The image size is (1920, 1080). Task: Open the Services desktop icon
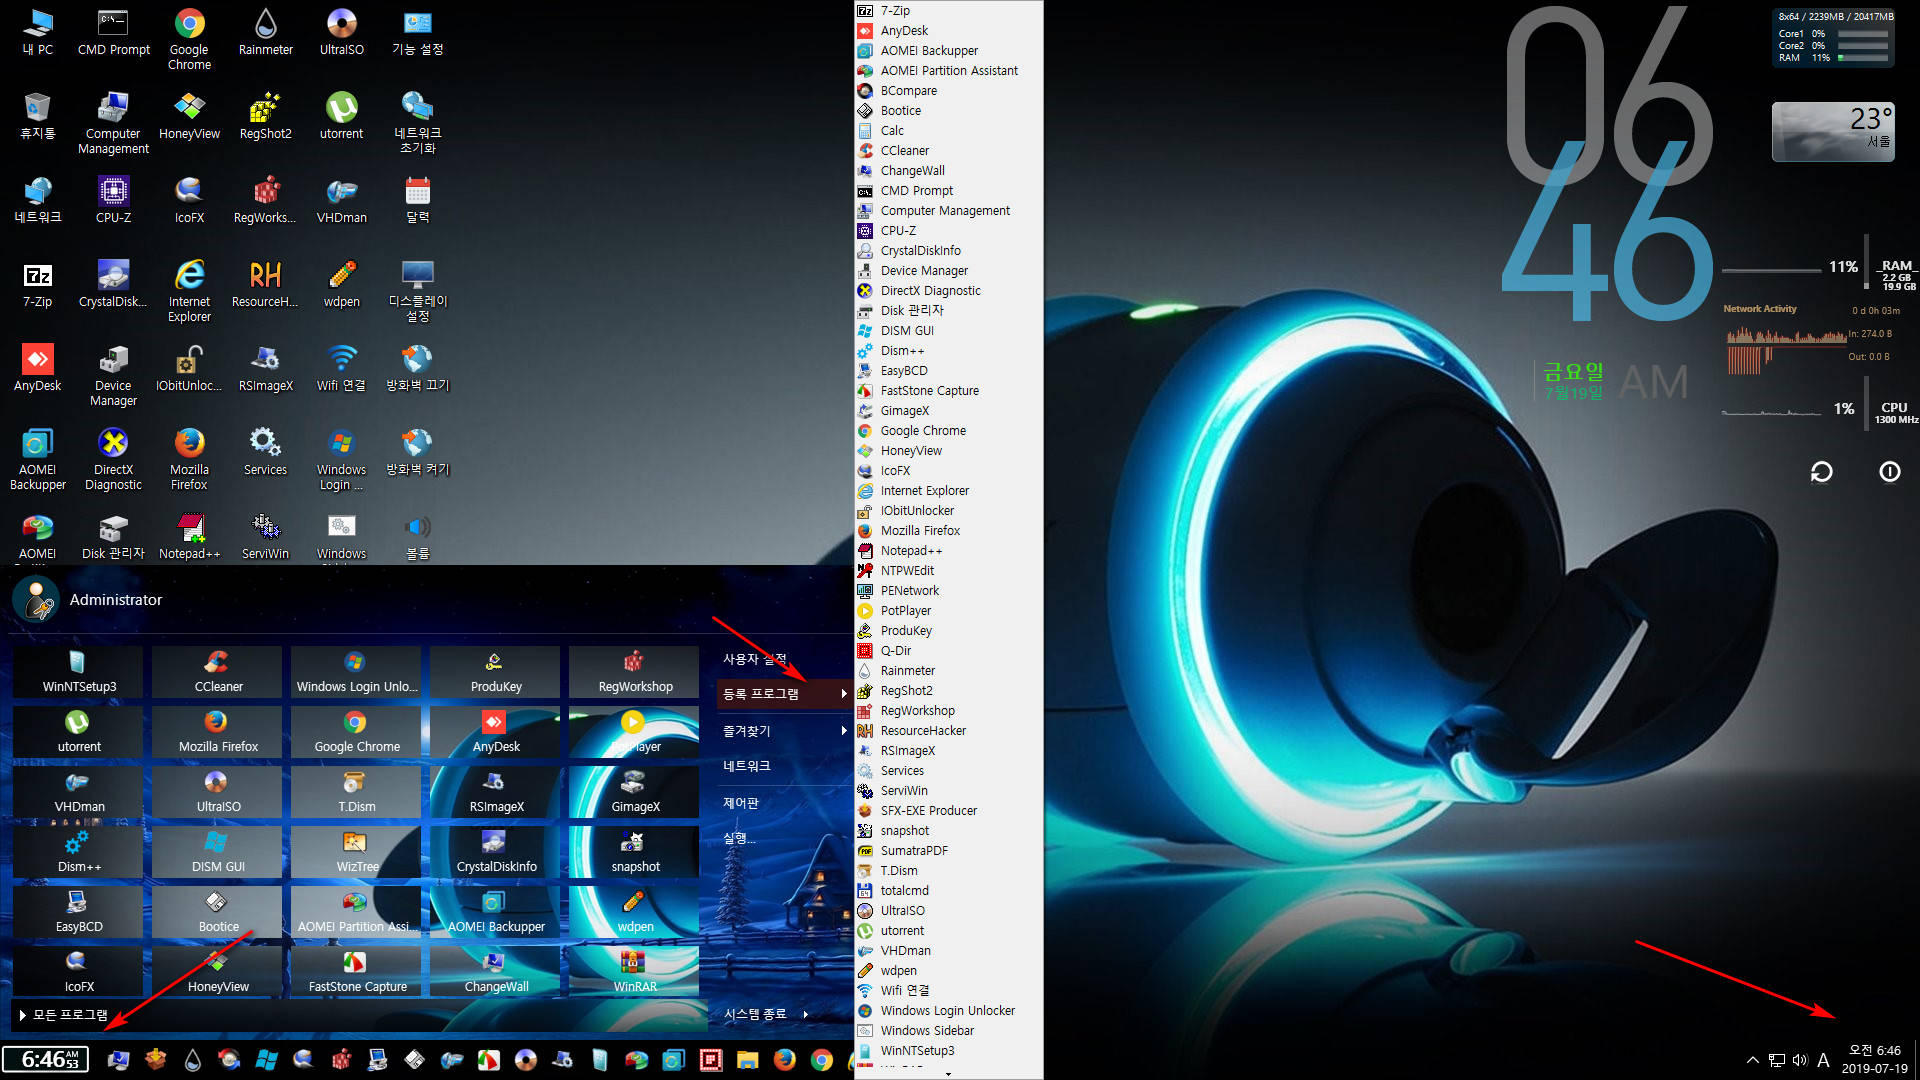pos(265,452)
